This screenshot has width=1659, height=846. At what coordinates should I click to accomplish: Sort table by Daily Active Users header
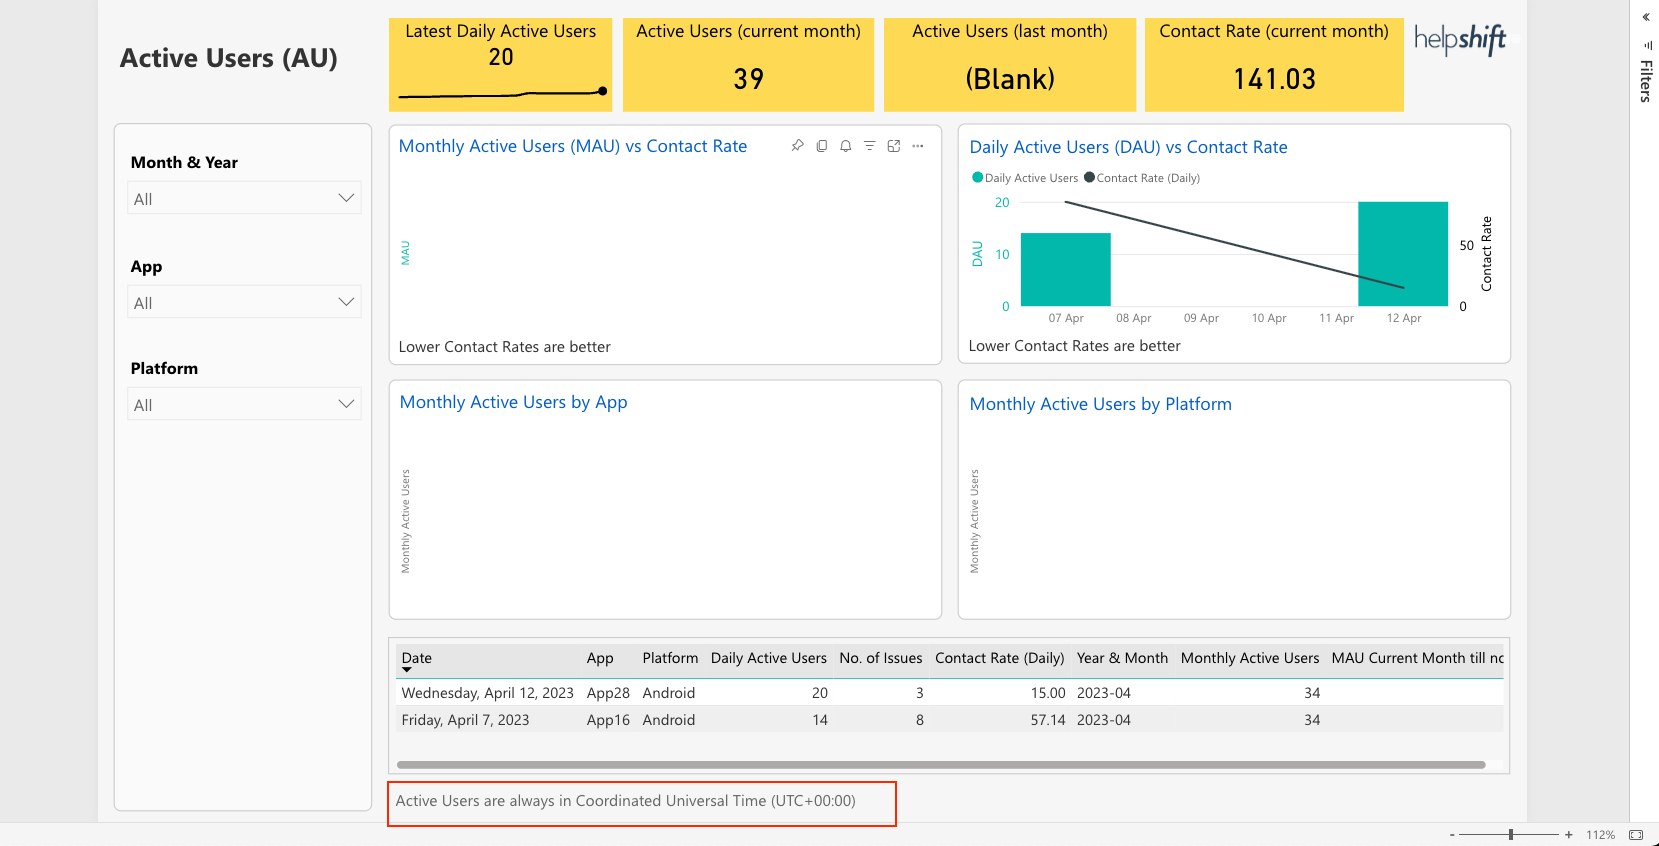click(x=769, y=658)
